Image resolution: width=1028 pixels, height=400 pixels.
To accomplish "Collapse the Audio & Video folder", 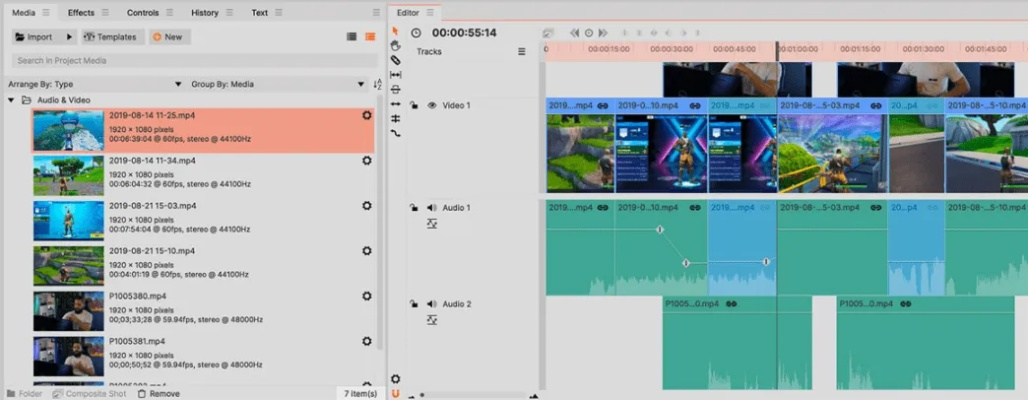I will 12,101.
